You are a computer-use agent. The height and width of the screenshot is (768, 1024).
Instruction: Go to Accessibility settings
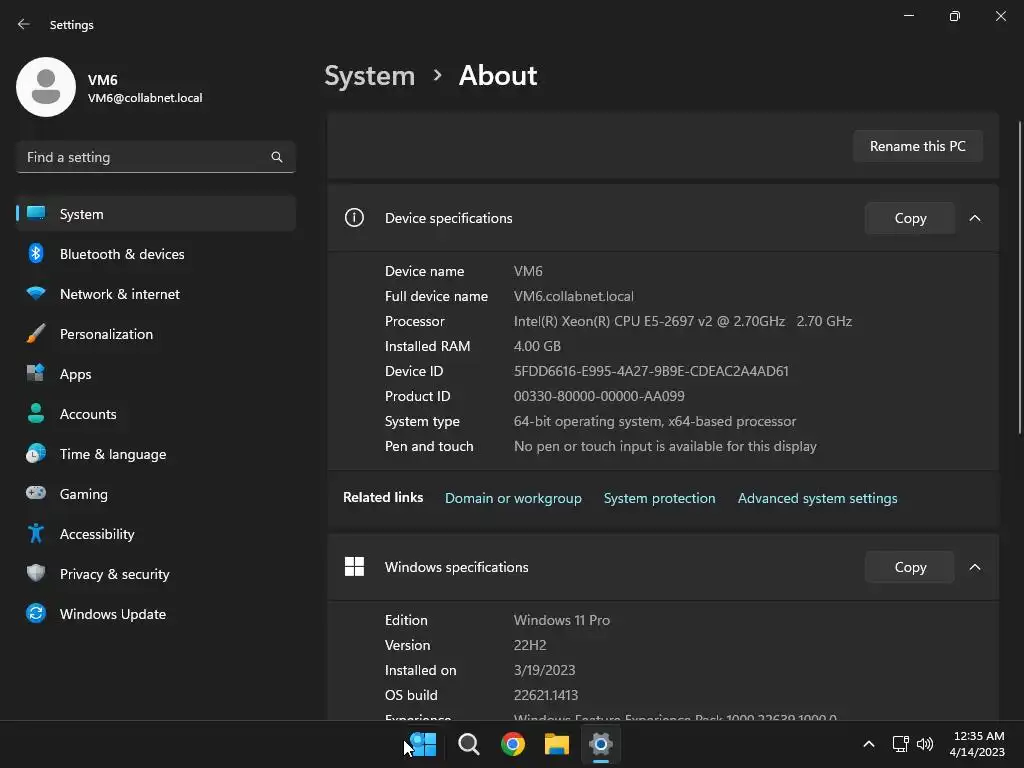tap(155, 534)
